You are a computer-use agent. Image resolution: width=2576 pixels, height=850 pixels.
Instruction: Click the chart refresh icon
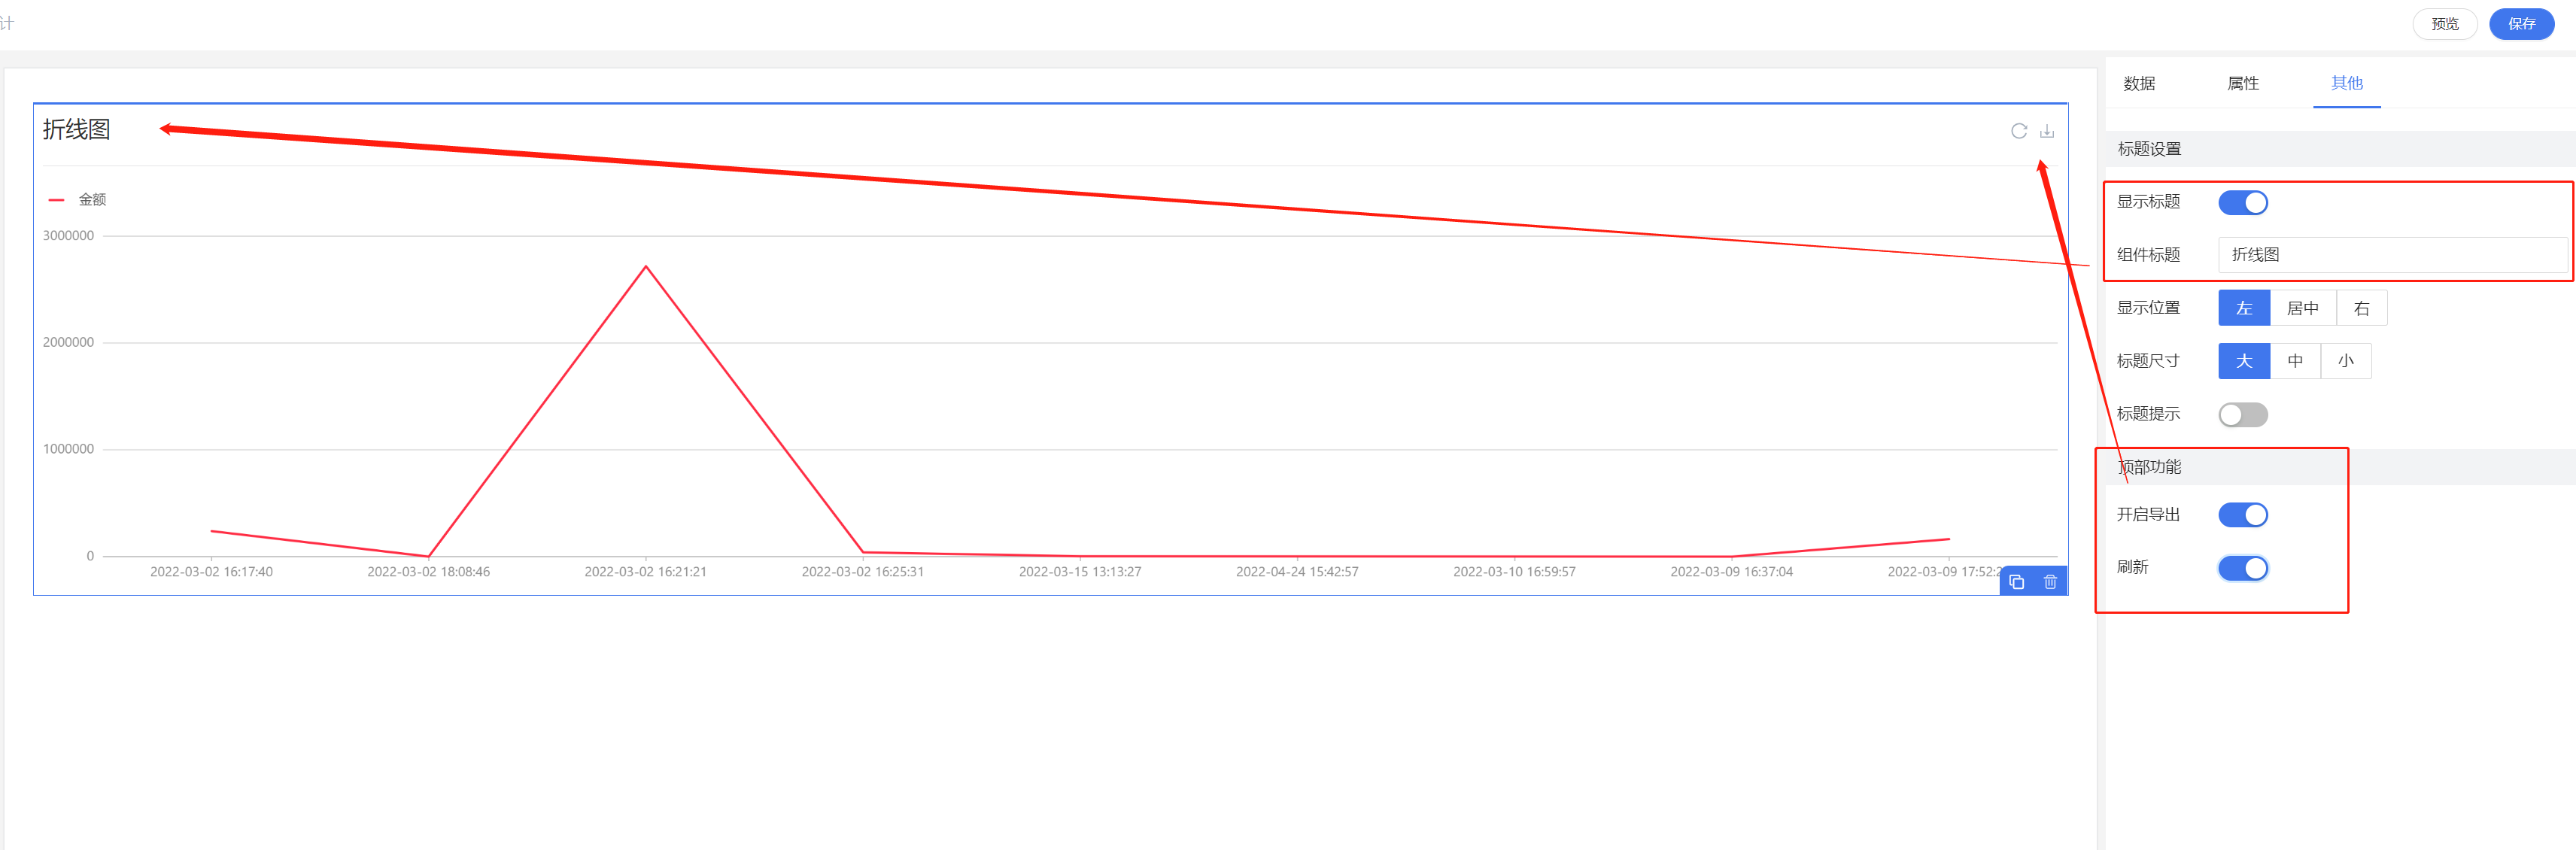2018,131
